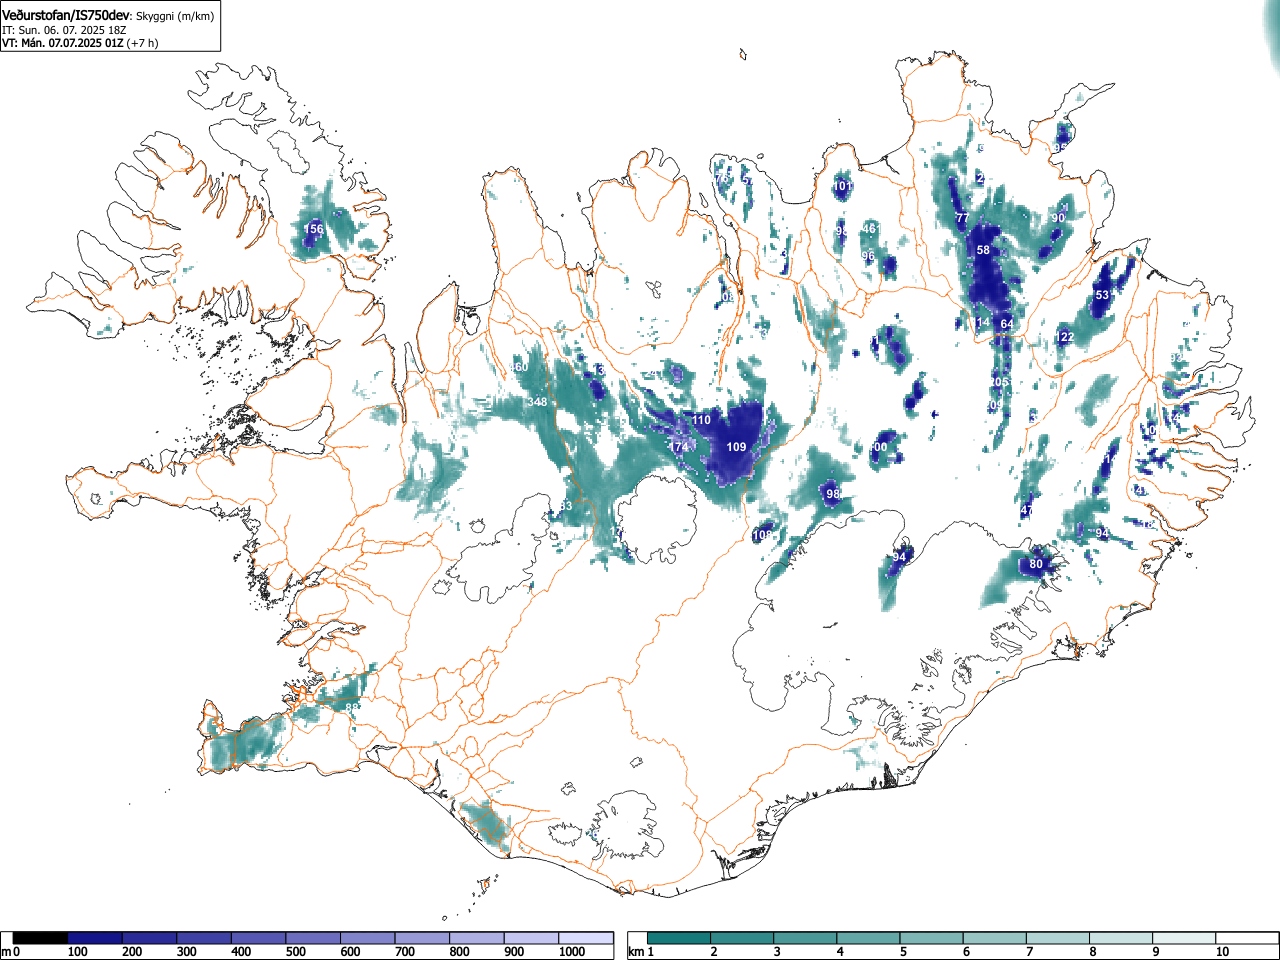1280x960 pixels.
Task: Click the '64' visibility value on the map
Action: pyautogui.click(x=1007, y=324)
